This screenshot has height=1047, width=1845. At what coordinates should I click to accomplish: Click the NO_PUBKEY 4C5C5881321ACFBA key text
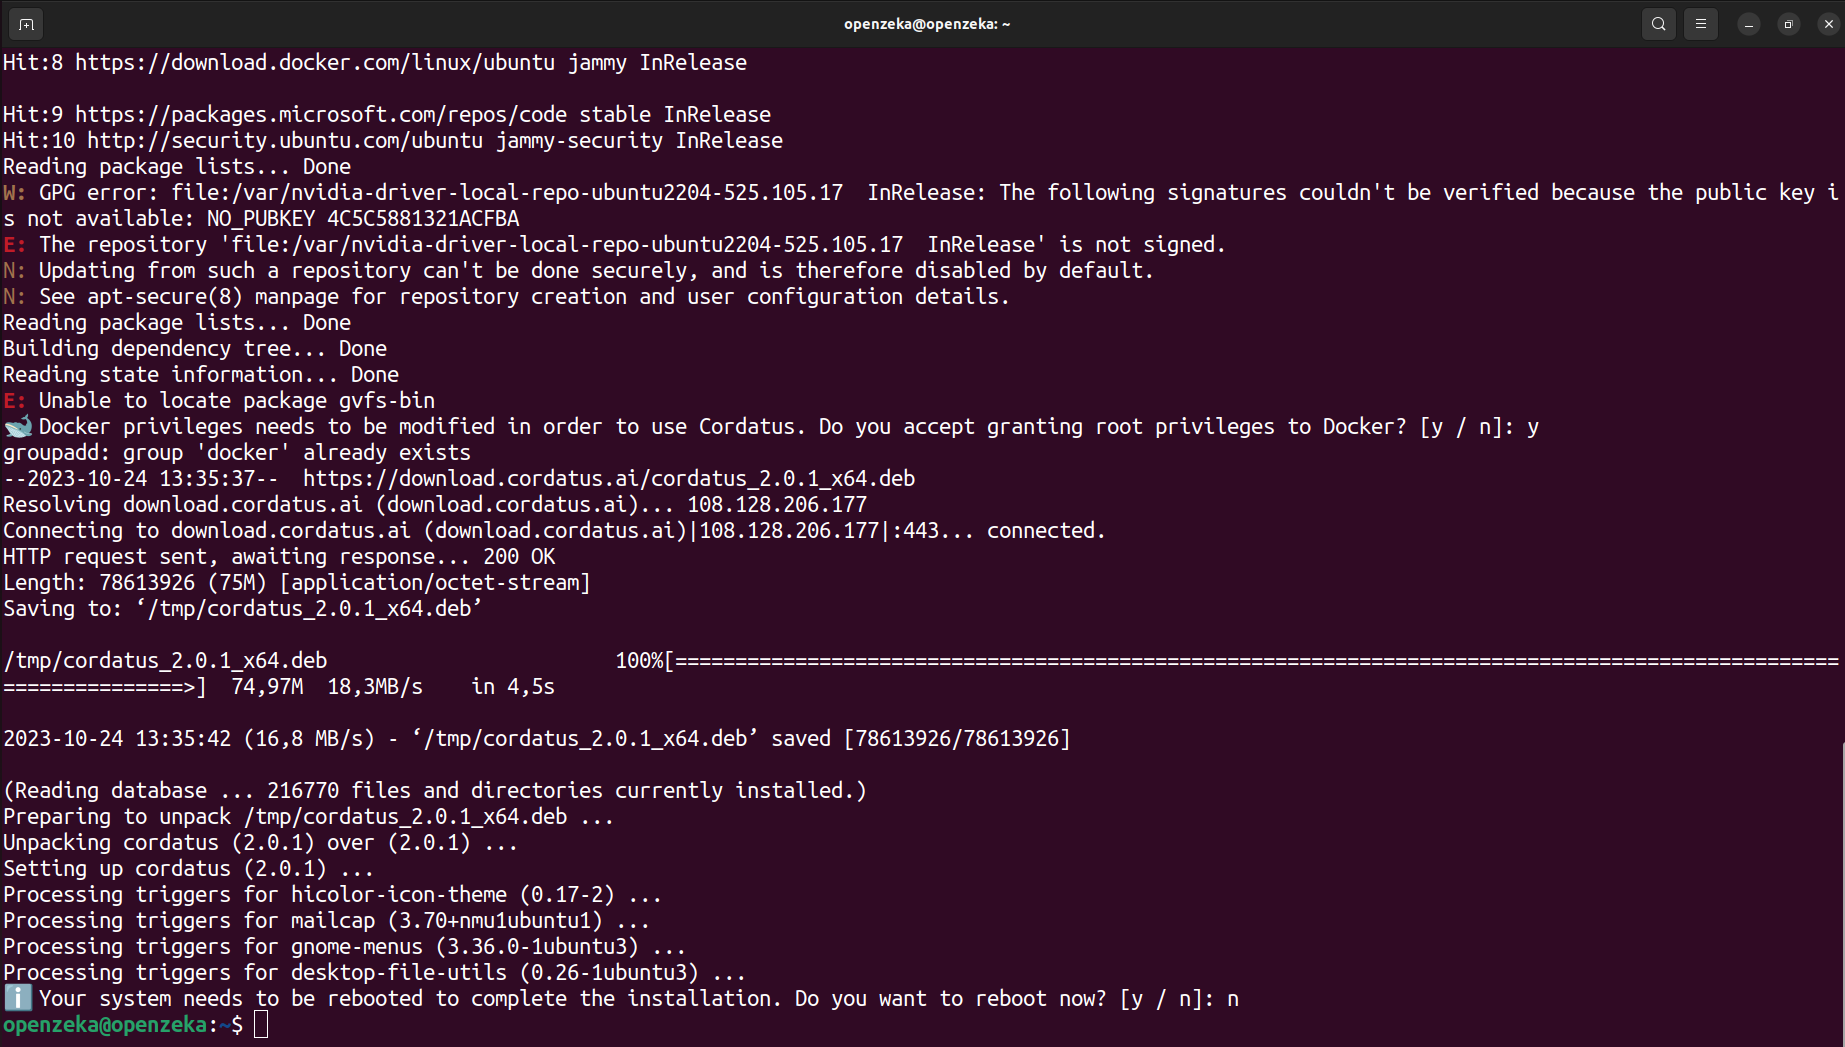tap(362, 219)
